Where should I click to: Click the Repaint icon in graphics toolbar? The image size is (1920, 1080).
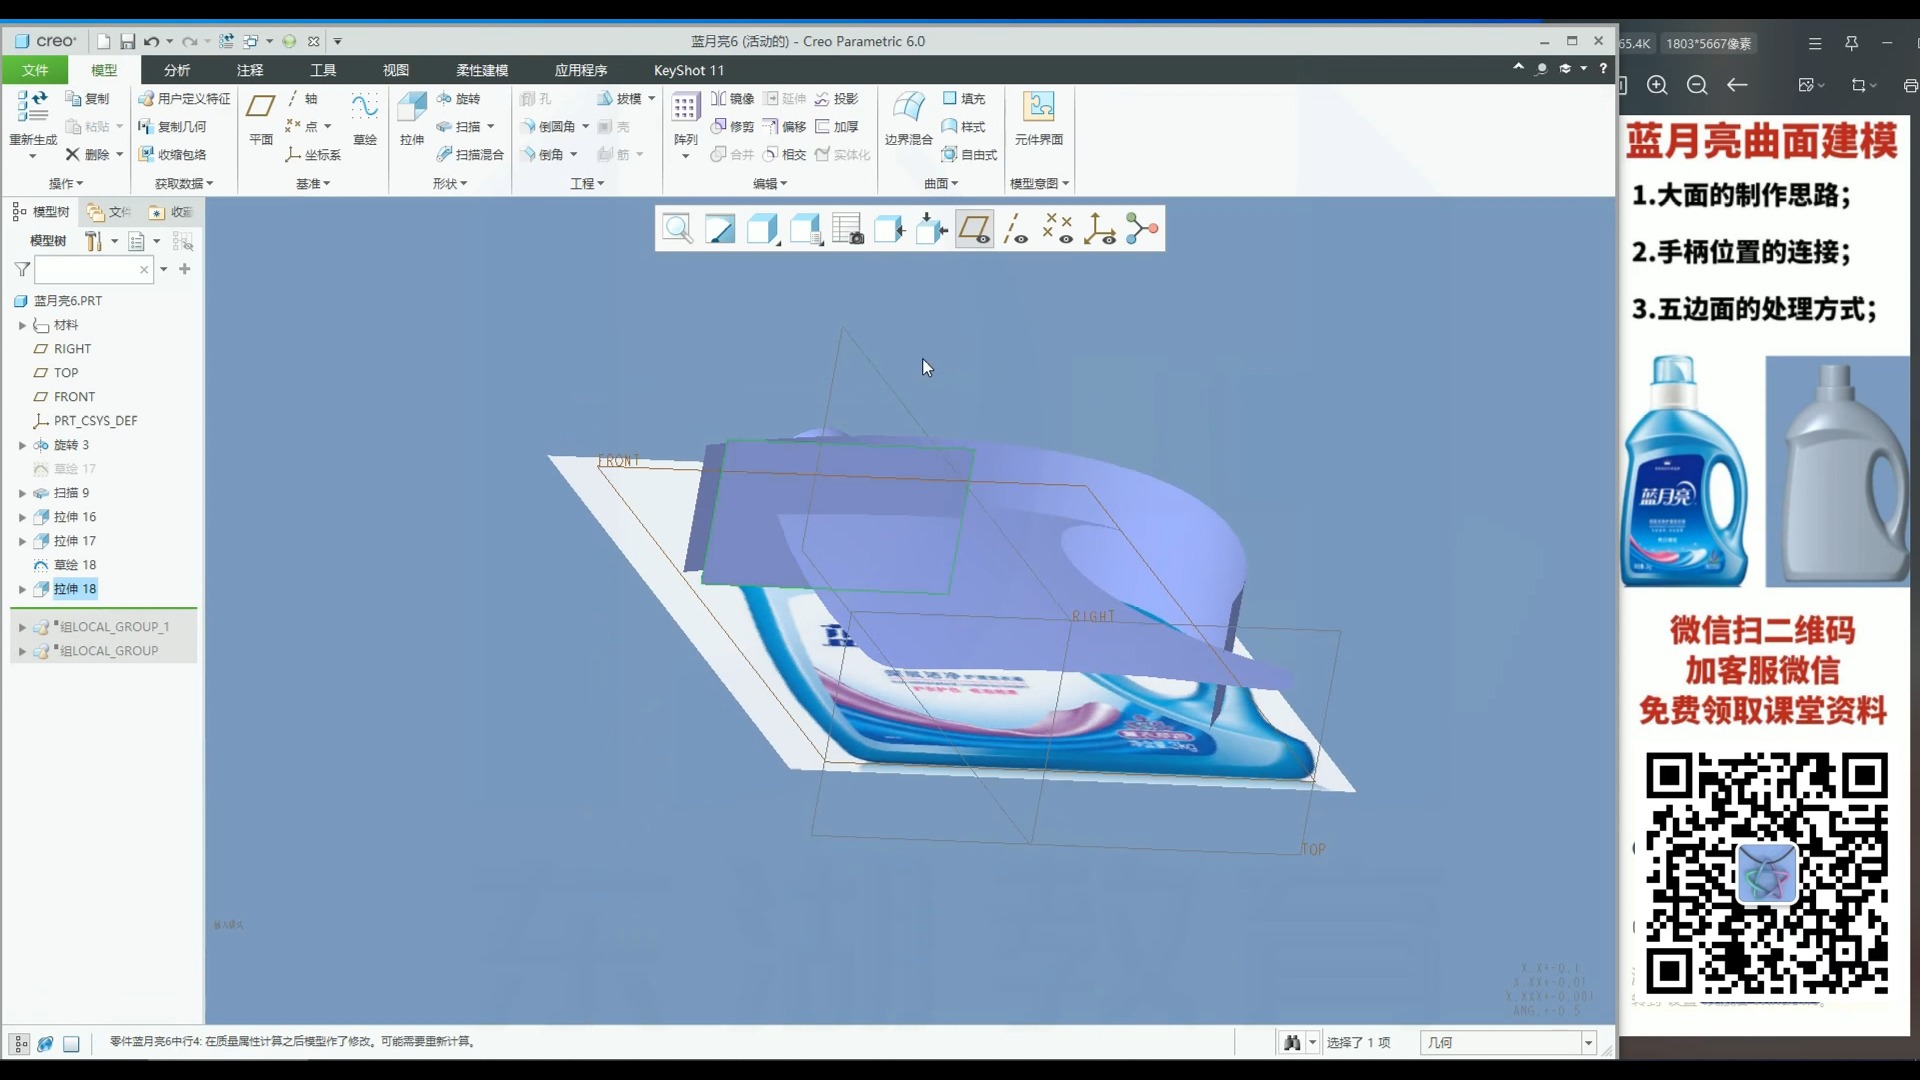click(720, 229)
